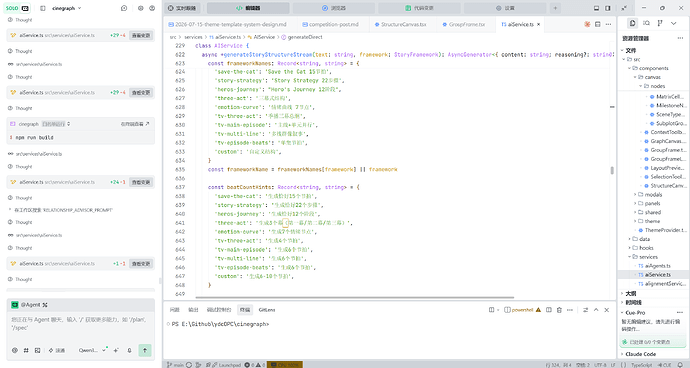Toggle the chat sidebar panel icon
This screenshot has width=690, height=368.
pyautogui.click(x=43, y=8)
